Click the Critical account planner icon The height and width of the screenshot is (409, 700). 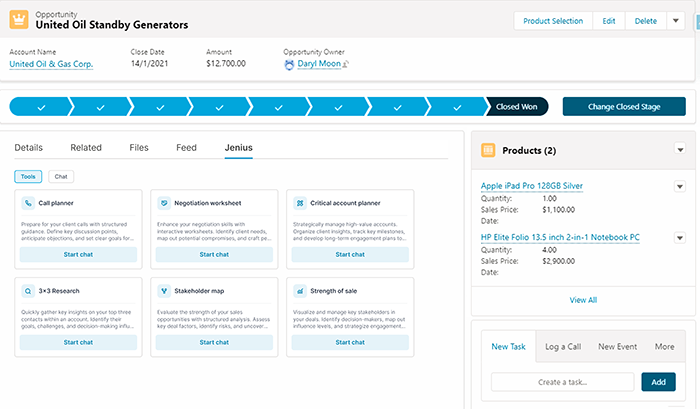(300, 203)
